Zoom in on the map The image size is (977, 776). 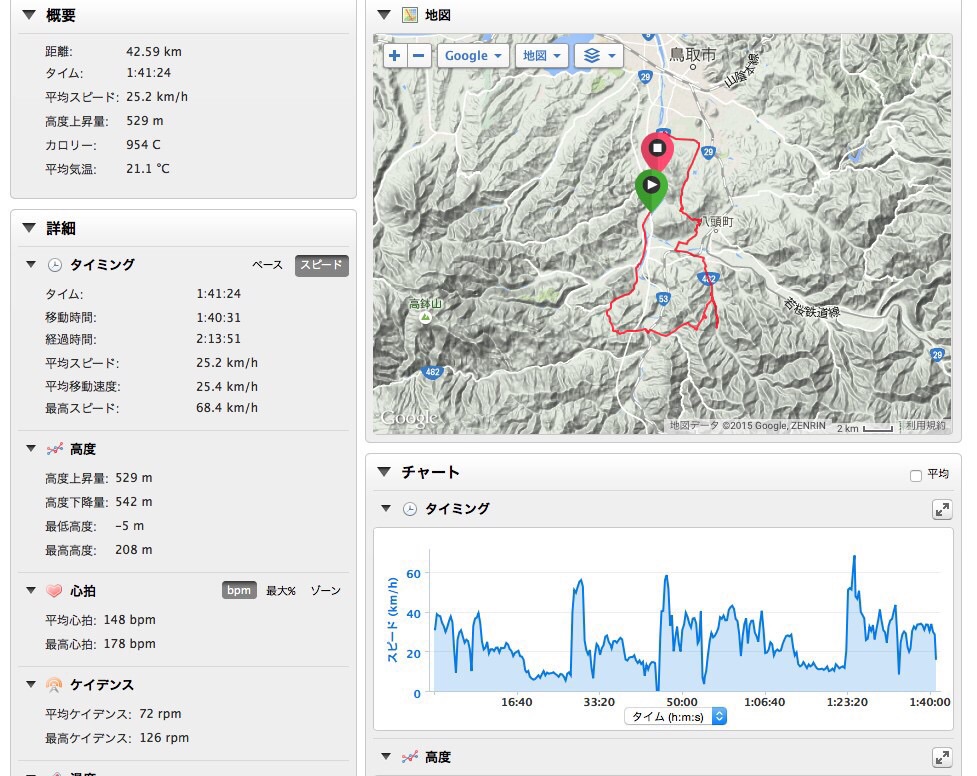pyautogui.click(x=394, y=56)
